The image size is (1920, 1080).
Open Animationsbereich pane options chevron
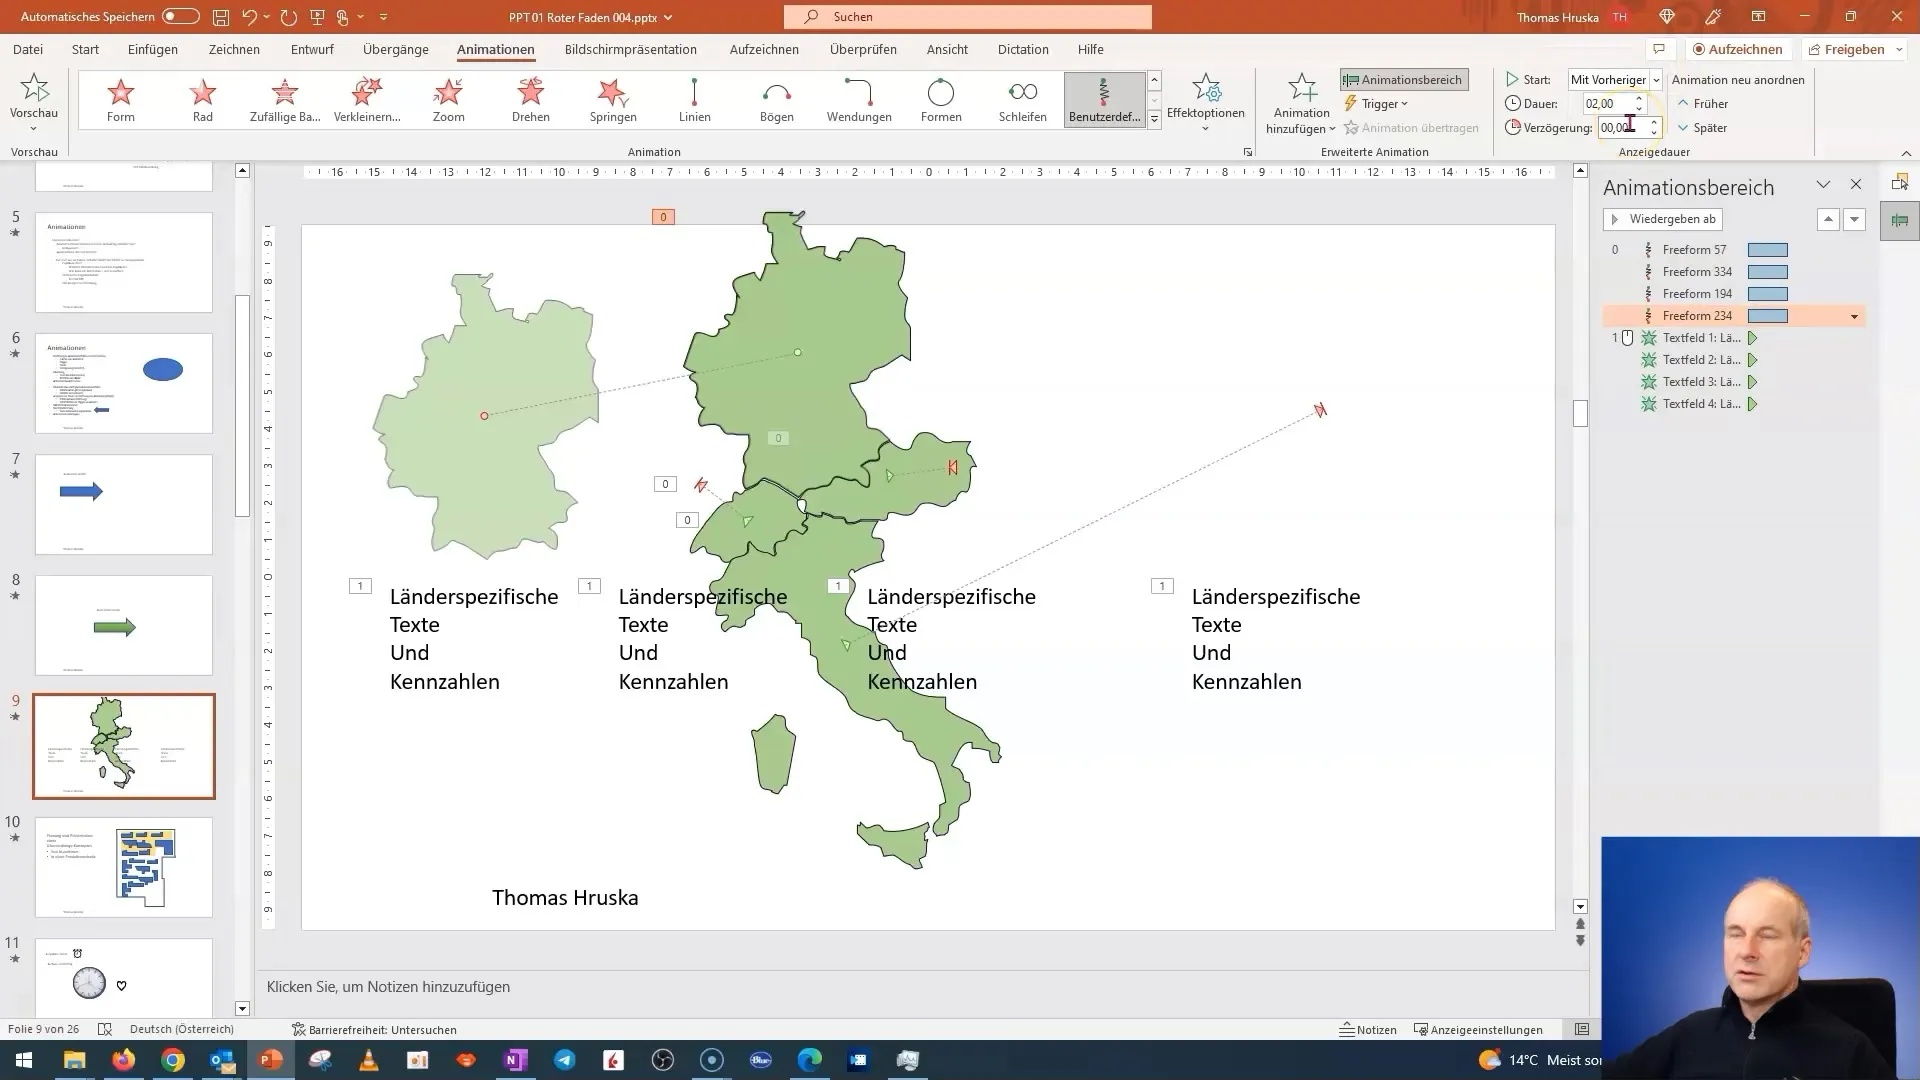1823,185
